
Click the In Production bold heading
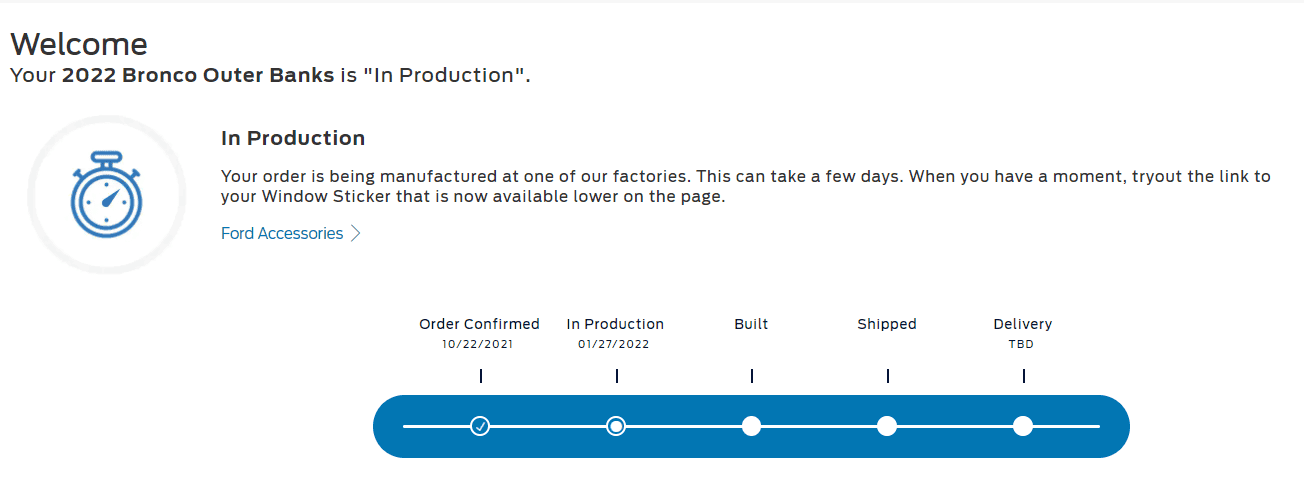[293, 138]
